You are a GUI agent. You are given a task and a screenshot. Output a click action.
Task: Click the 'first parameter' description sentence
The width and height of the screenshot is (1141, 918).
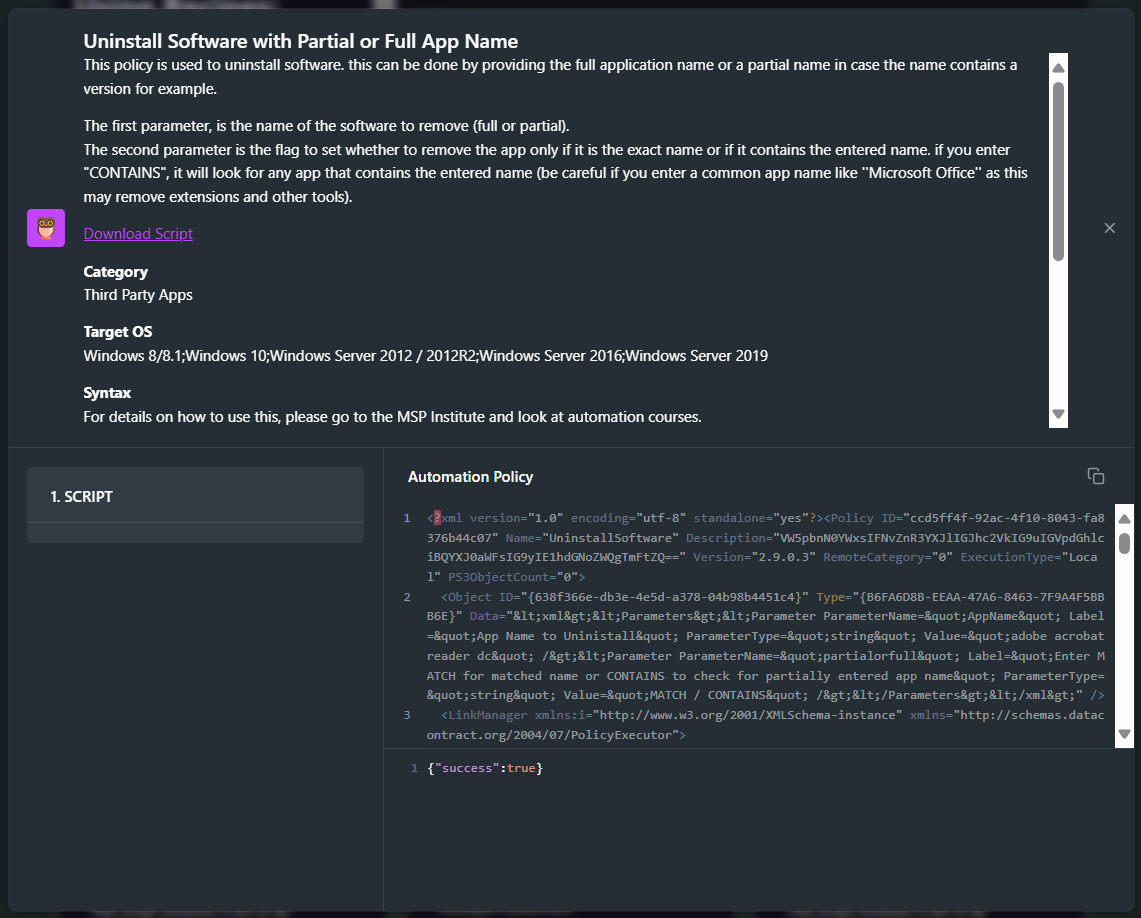pyautogui.click(x=326, y=126)
